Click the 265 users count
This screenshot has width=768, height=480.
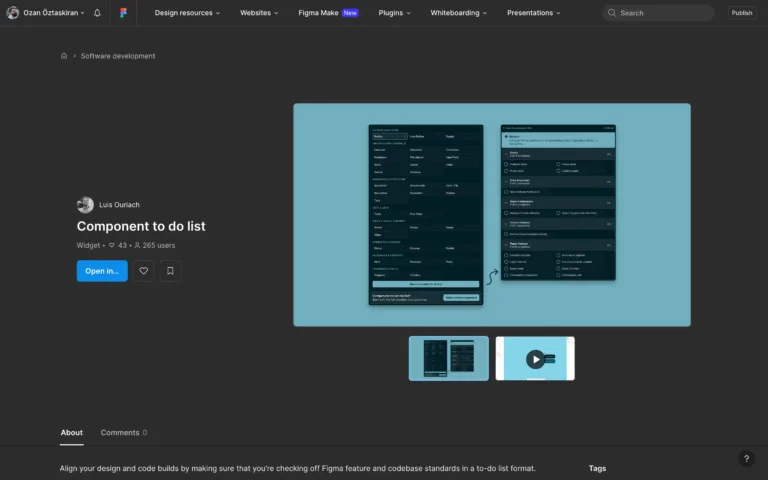155,245
